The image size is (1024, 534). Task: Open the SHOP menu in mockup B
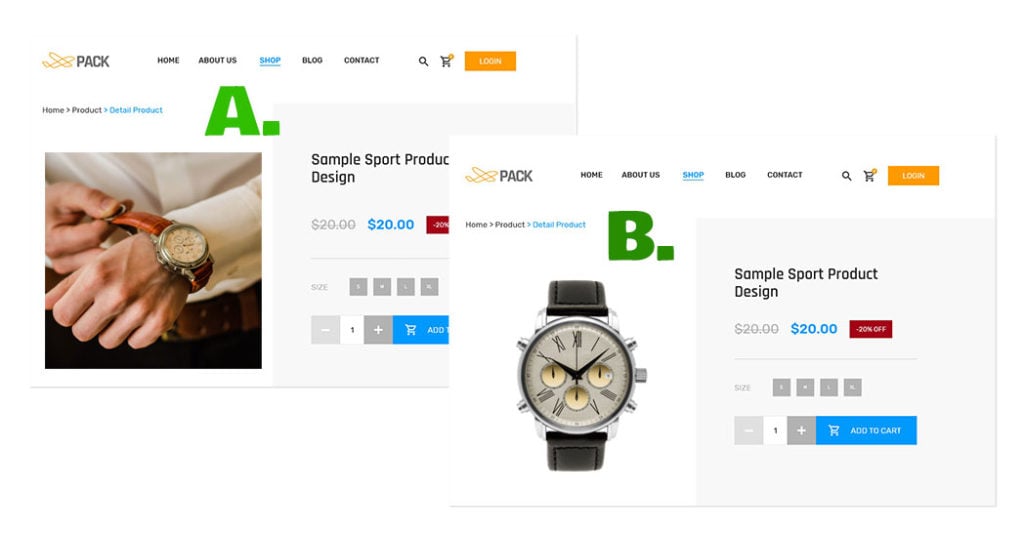(x=693, y=175)
